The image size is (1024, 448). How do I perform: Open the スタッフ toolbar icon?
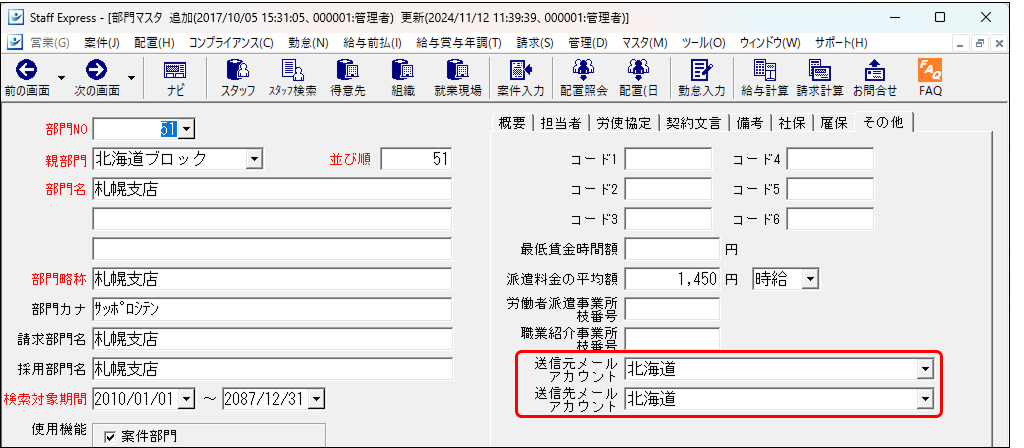point(238,71)
